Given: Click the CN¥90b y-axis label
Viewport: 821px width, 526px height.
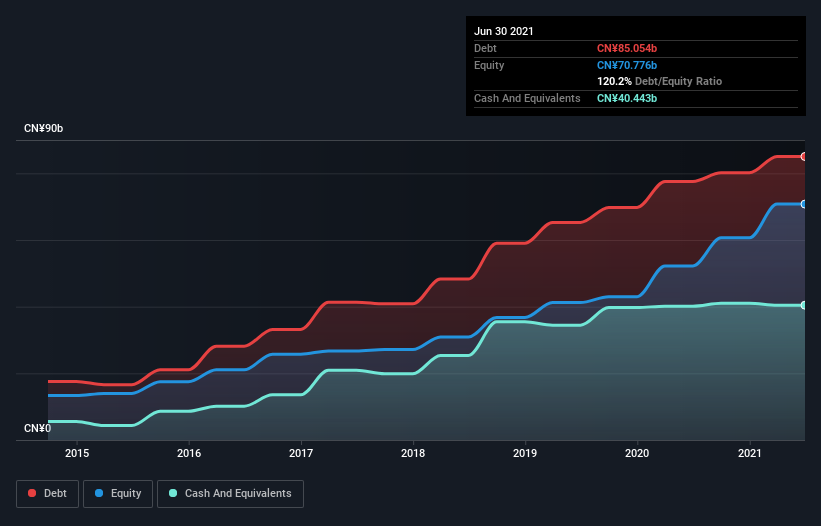Looking at the screenshot, I should (x=43, y=128).
